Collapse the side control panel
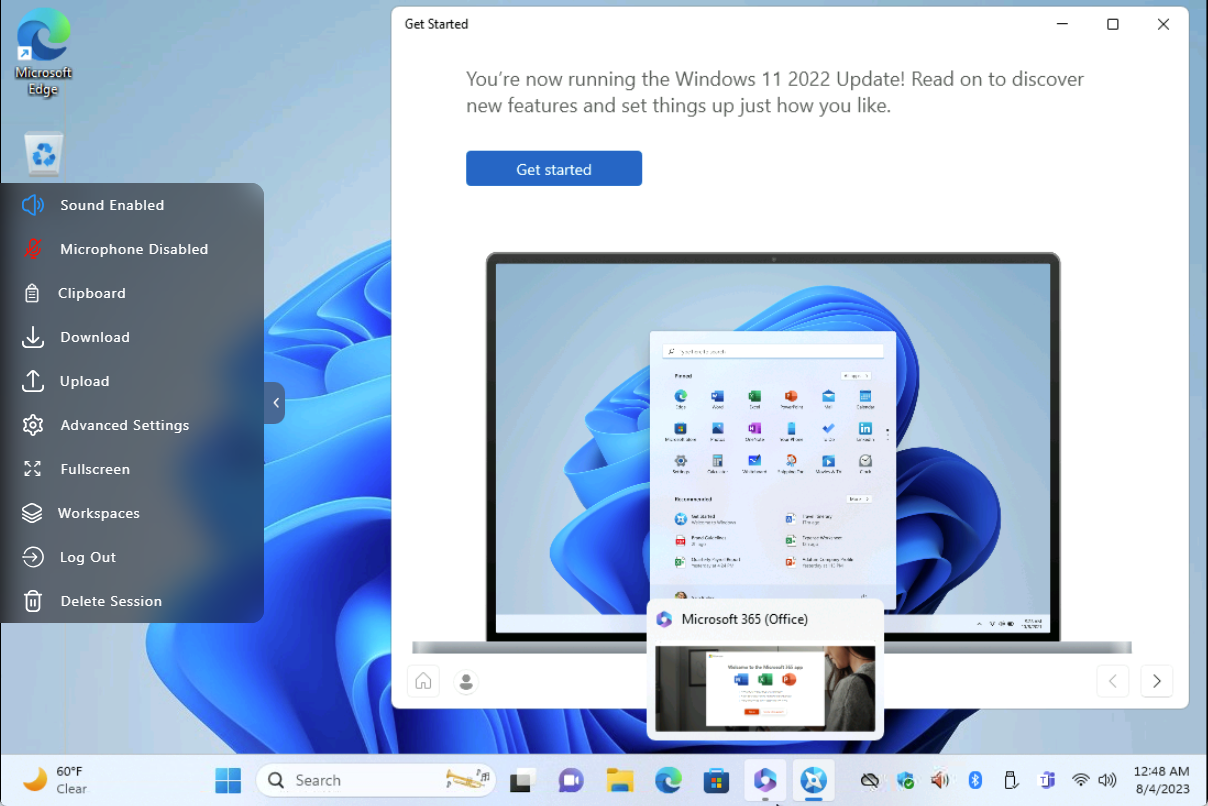1208x806 pixels. 275,403
